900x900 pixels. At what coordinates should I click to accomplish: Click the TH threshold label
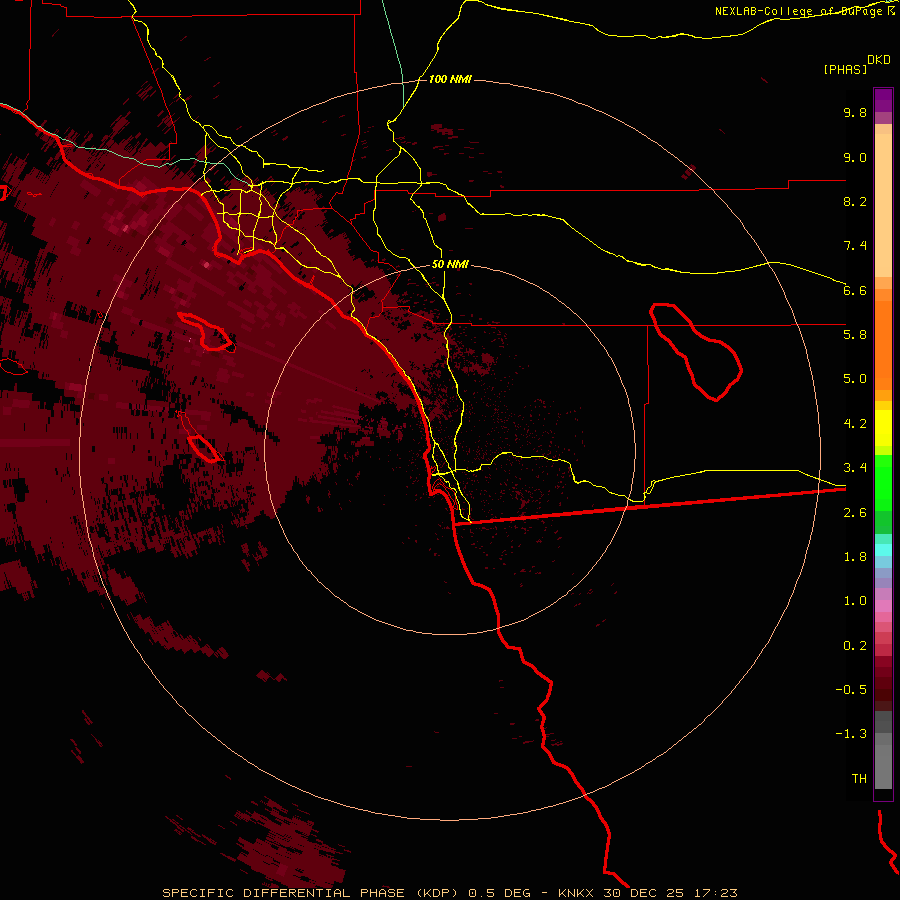(859, 779)
